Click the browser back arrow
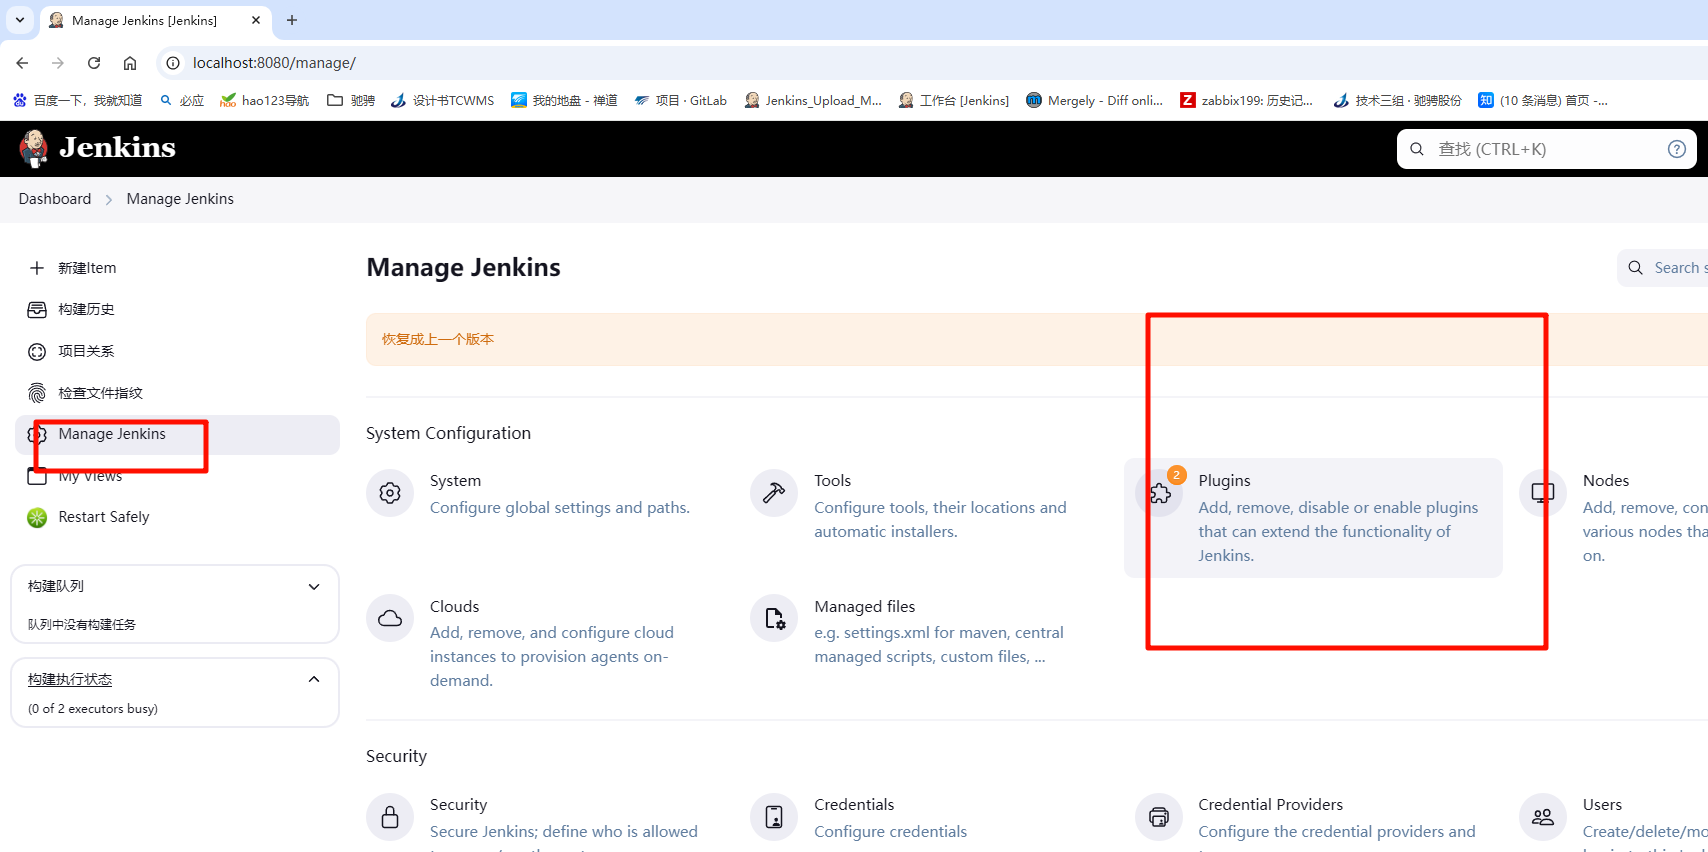This screenshot has height=852, width=1708. pyautogui.click(x=22, y=63)
